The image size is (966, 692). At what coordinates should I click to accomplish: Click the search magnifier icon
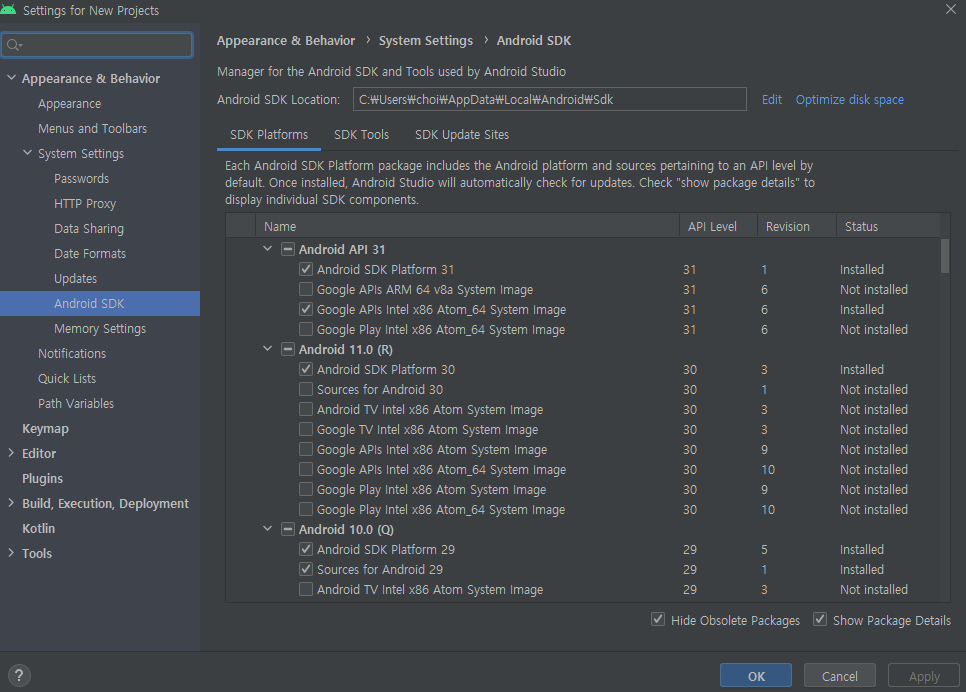(x=14, y=45)
